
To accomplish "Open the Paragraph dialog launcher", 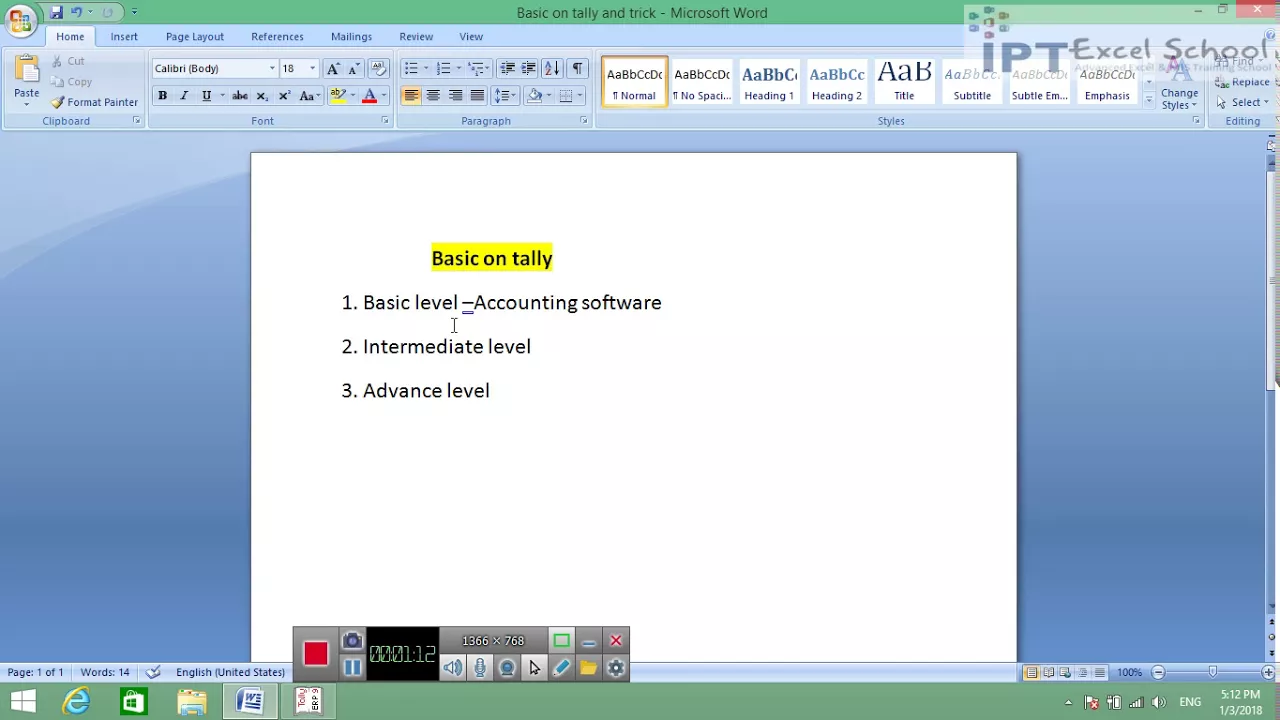I will 584,121.
